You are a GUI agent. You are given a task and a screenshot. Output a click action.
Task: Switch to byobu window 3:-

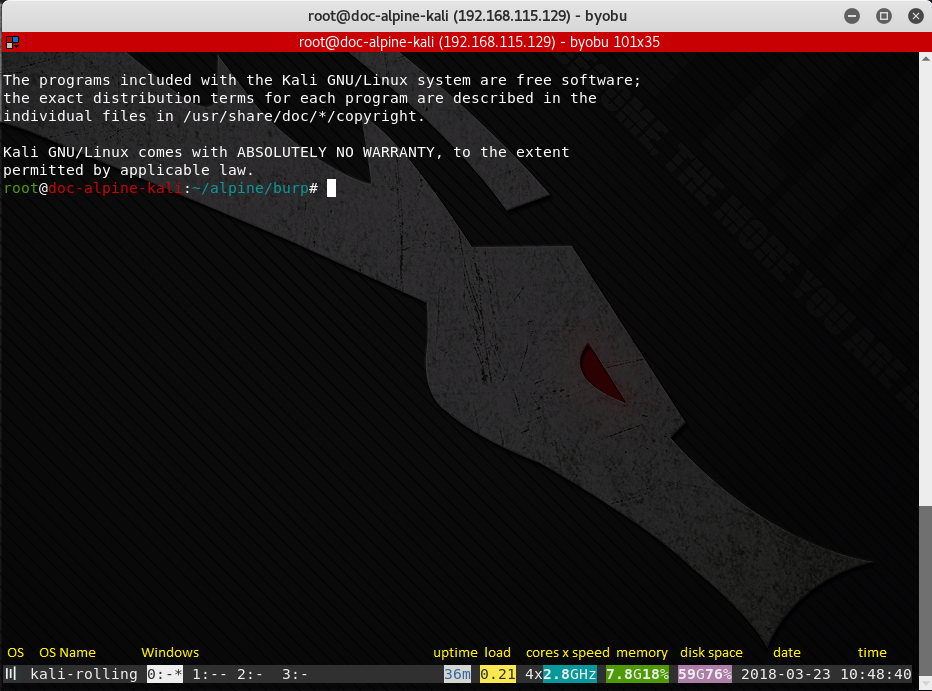pos(295,674)
